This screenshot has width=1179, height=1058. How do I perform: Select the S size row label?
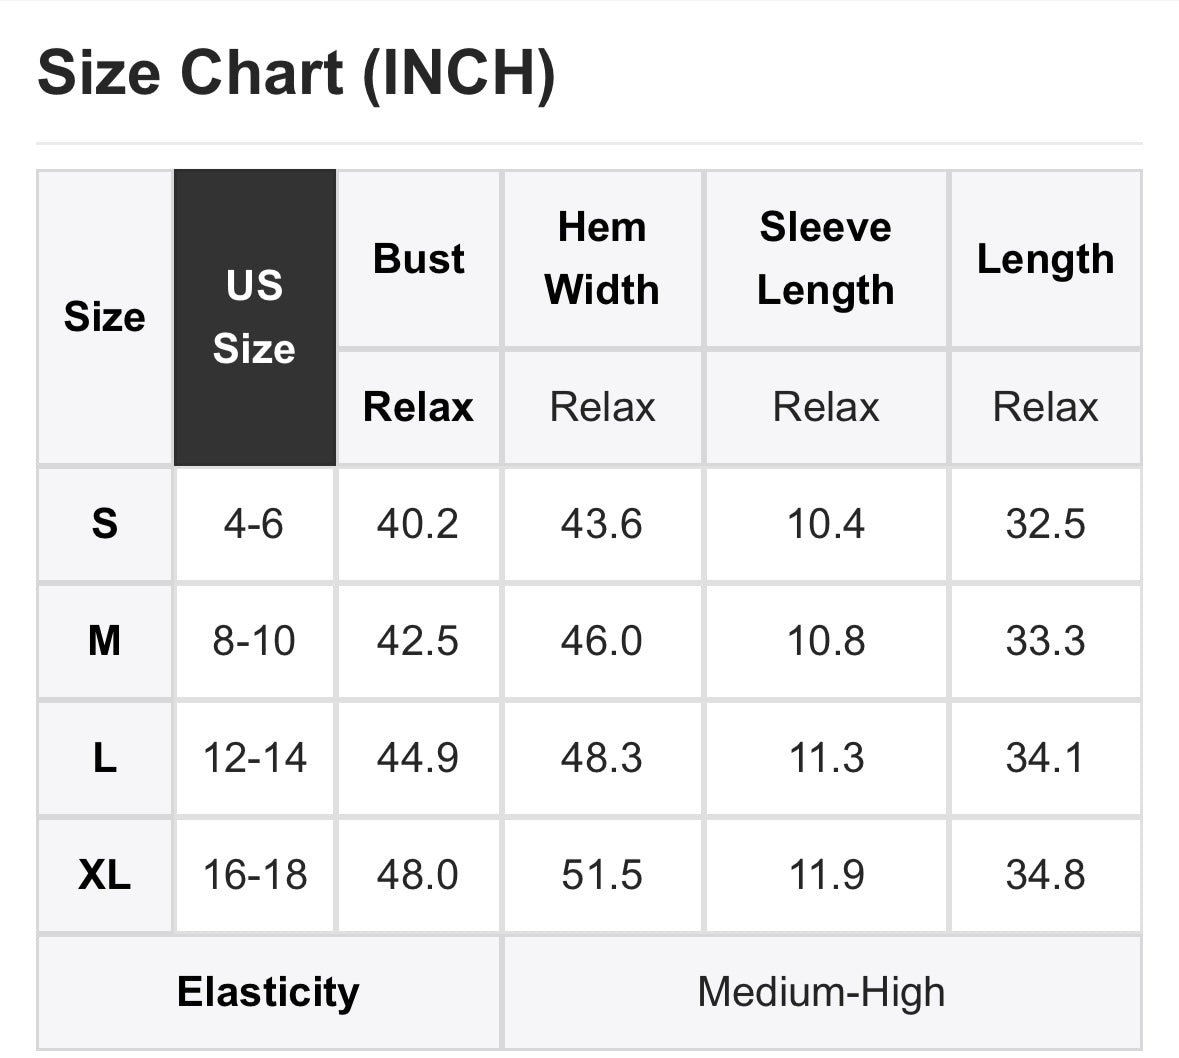tap(105, 524)
